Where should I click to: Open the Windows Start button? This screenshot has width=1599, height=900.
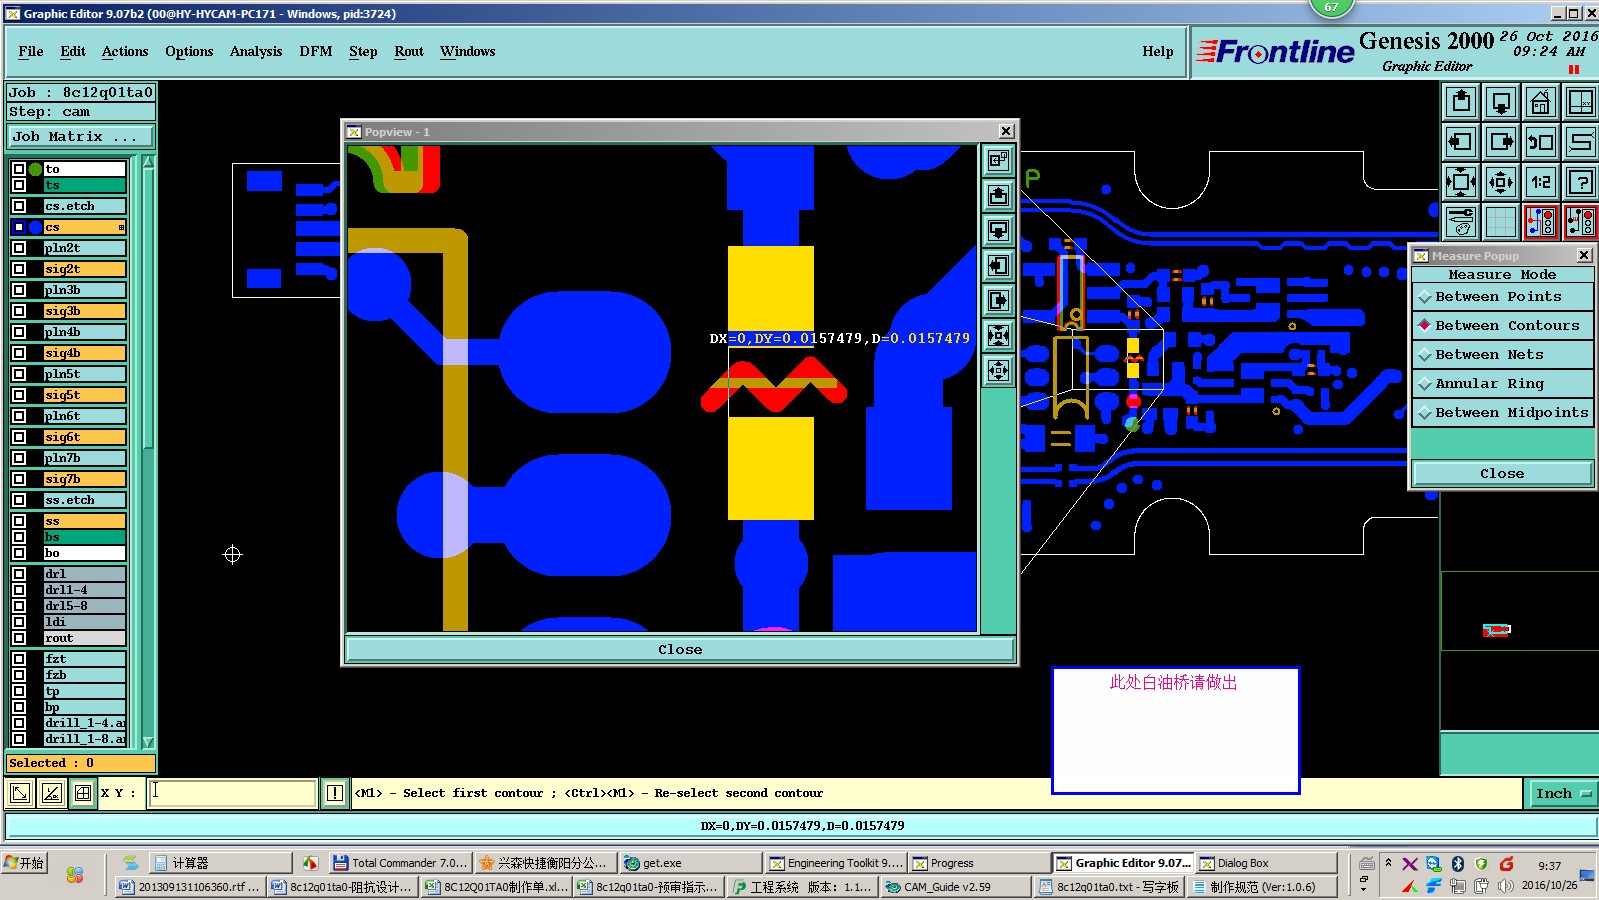click(x=25, y=864)
